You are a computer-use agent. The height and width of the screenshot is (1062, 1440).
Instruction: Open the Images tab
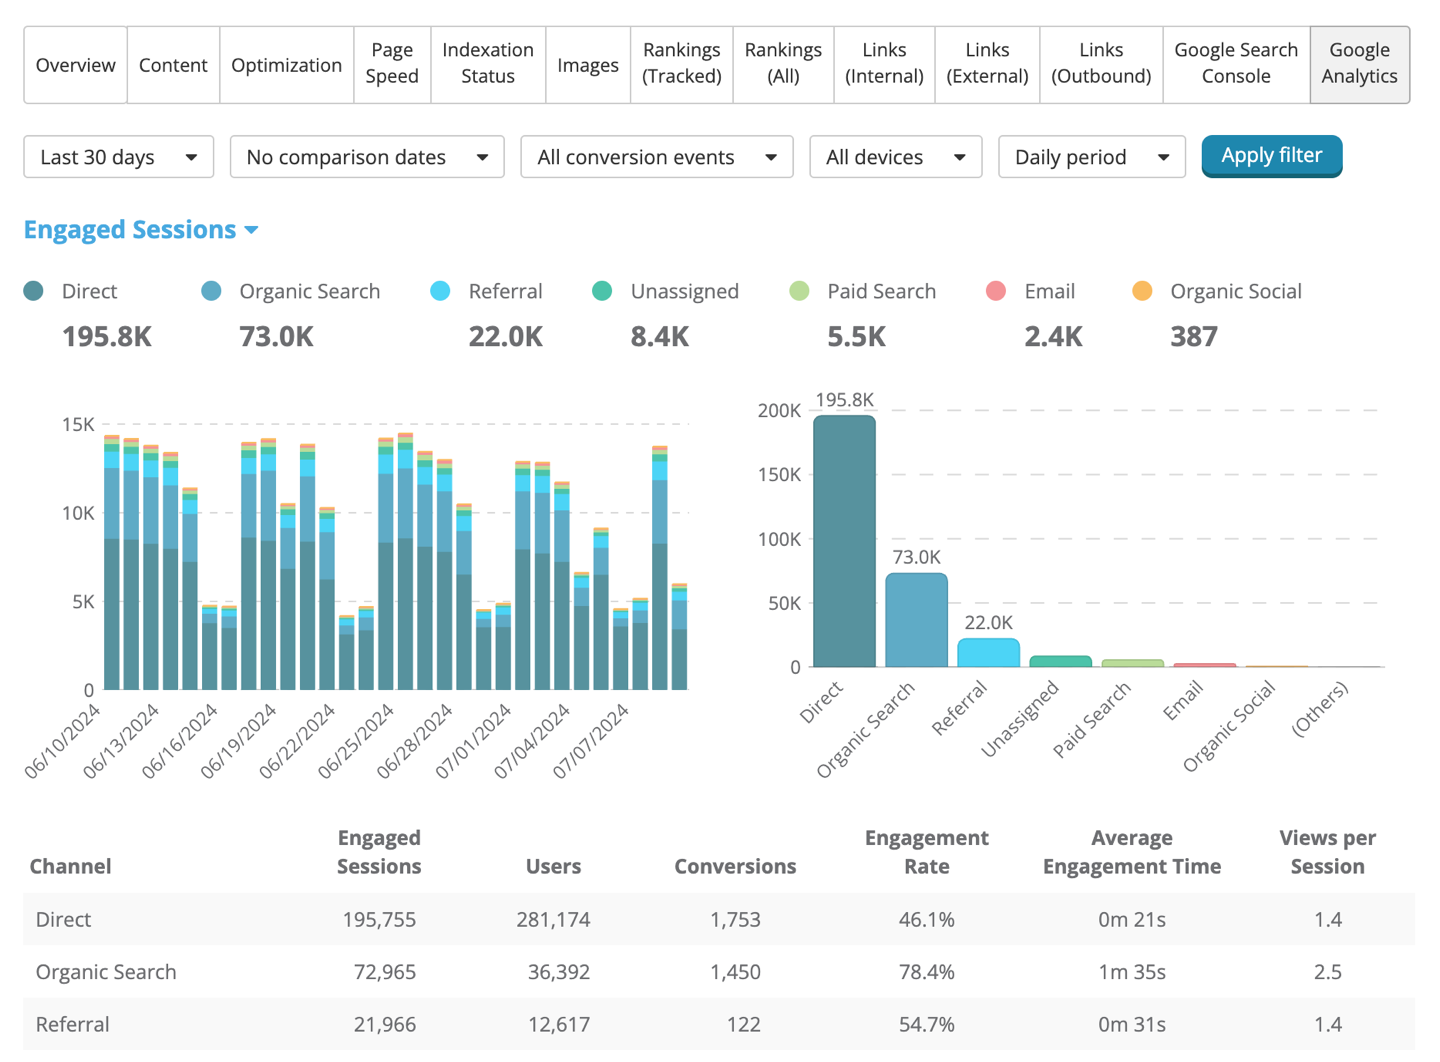tap(588, 65)
